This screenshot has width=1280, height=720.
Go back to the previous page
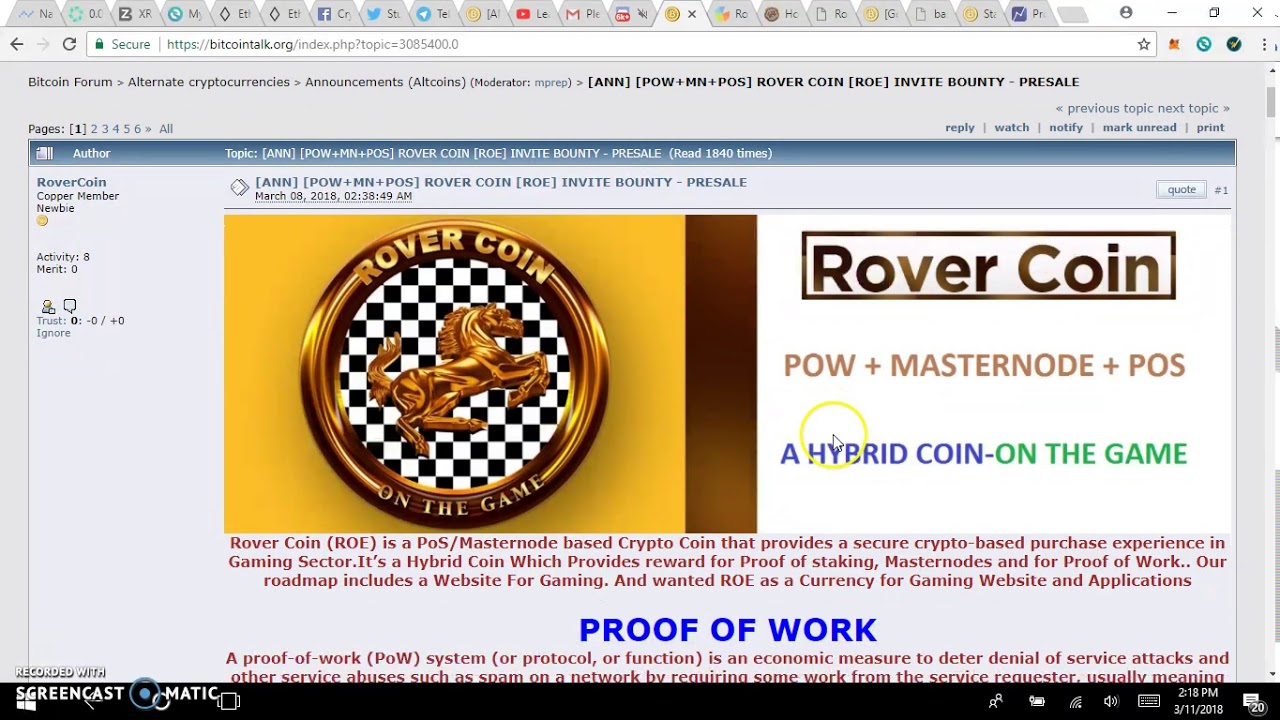tap(16, 44)
